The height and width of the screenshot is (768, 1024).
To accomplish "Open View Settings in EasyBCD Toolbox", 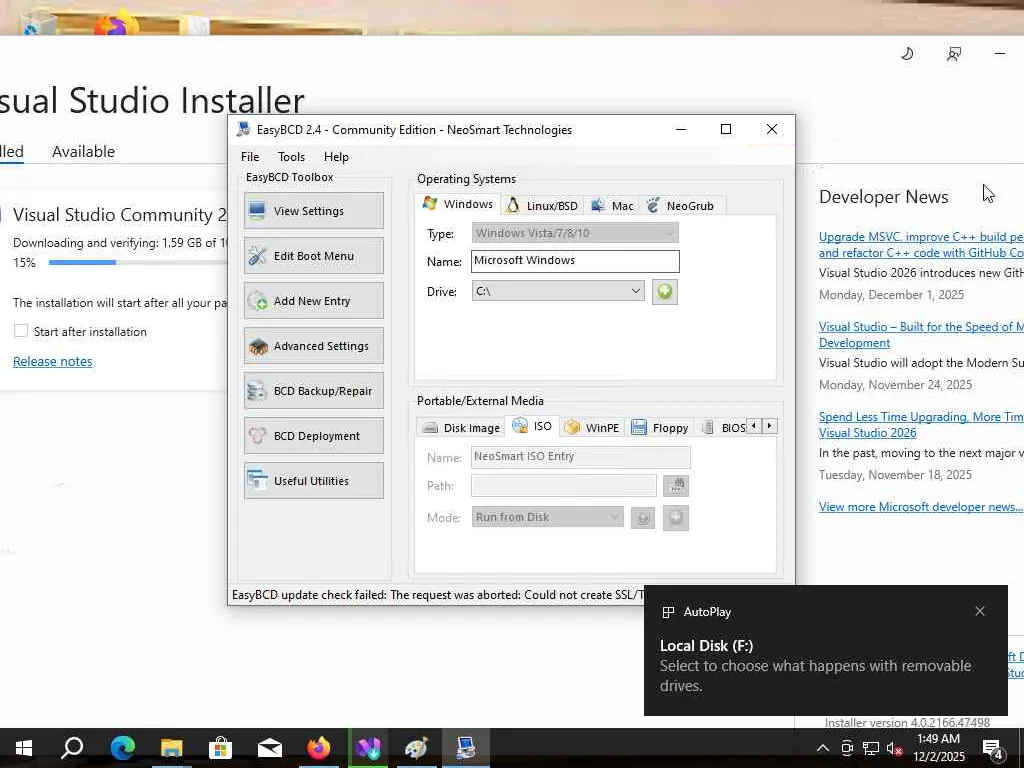I will point(313,211).
